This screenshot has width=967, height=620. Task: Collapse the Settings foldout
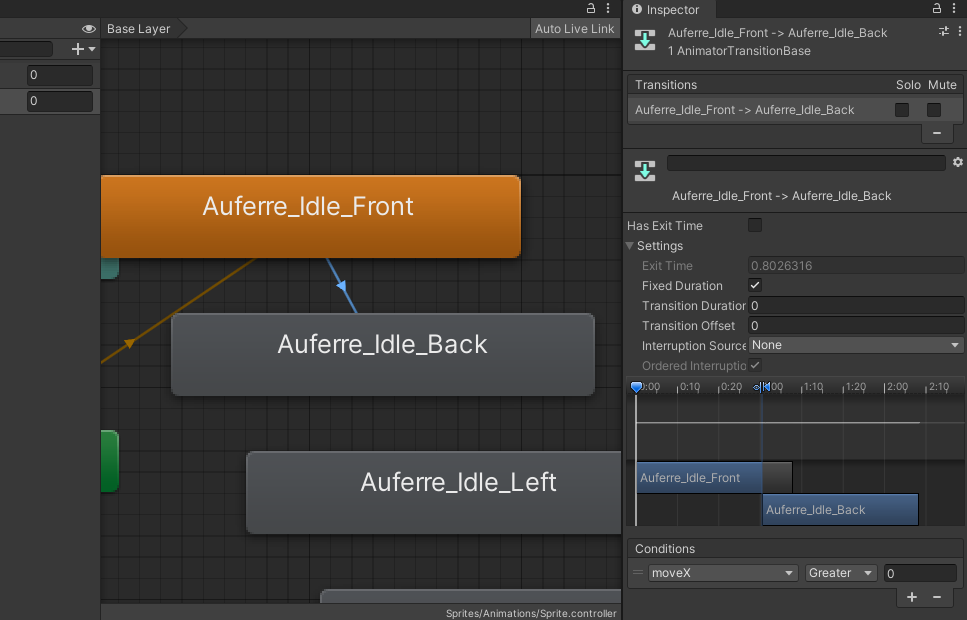tap(631, 246)
